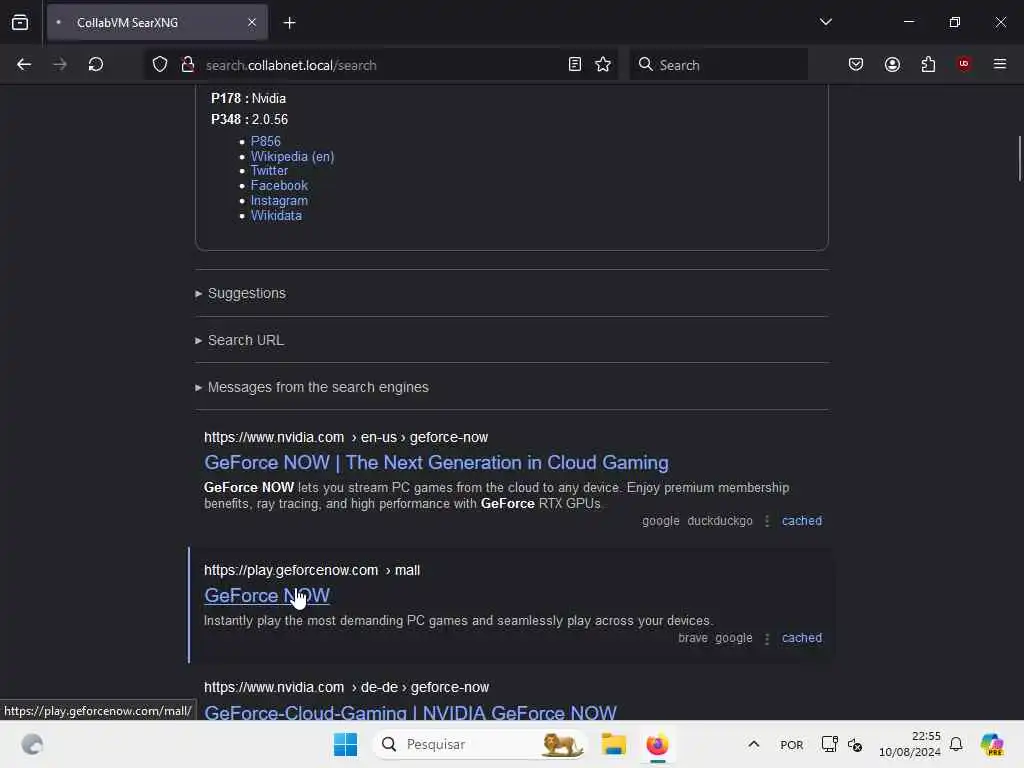Click the P348 : 2.0.56 text

(249, 120)
